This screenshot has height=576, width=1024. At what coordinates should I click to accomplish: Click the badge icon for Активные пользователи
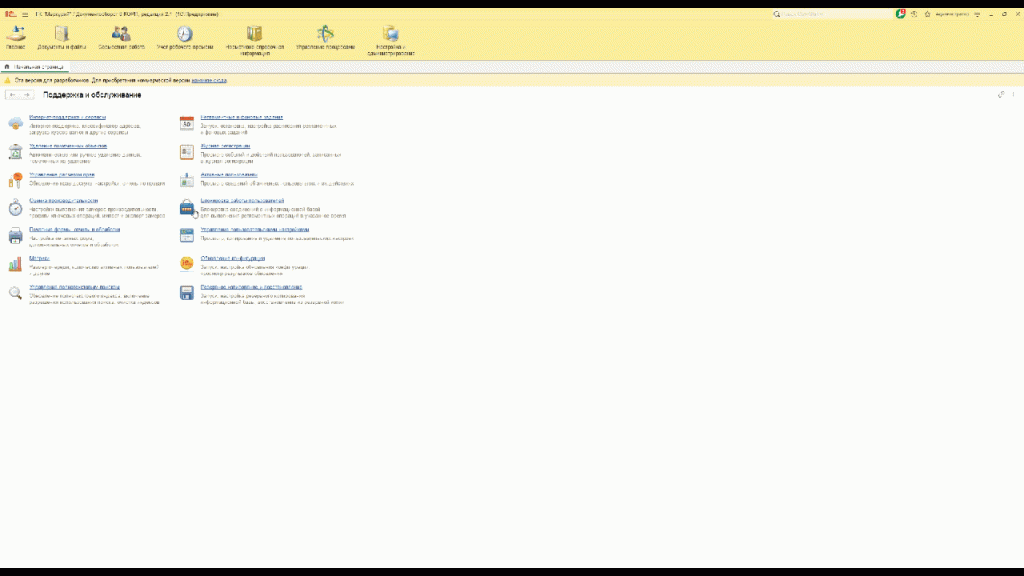click(x=187, y=180)
